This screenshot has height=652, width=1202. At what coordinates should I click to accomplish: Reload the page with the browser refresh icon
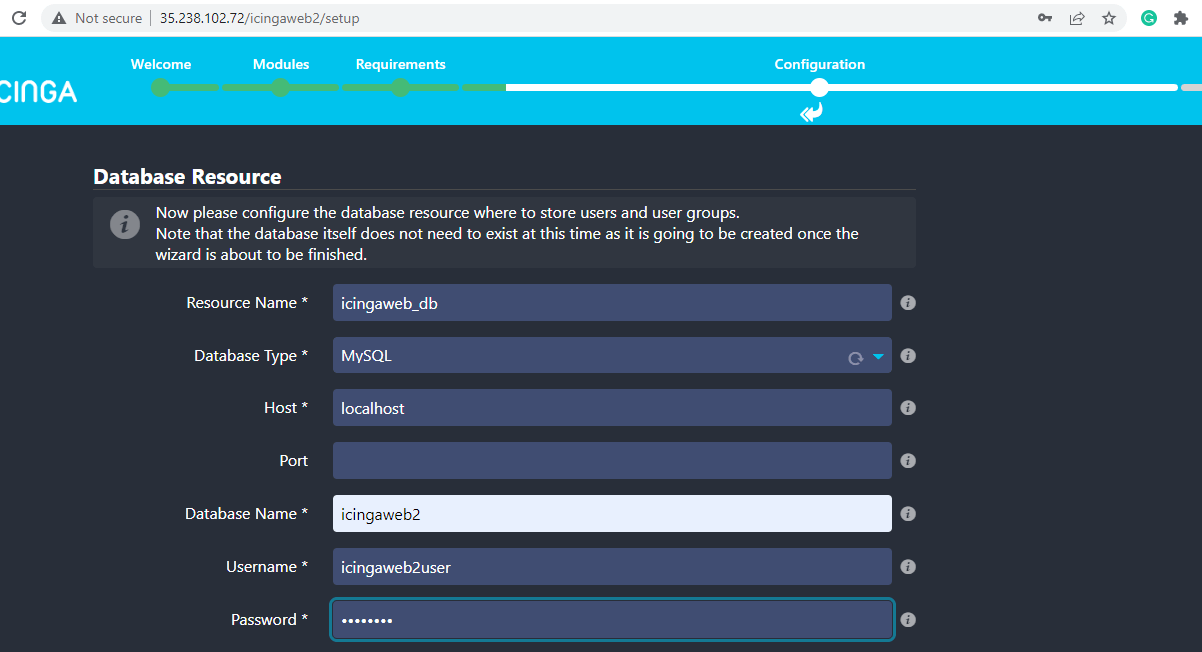18,18
